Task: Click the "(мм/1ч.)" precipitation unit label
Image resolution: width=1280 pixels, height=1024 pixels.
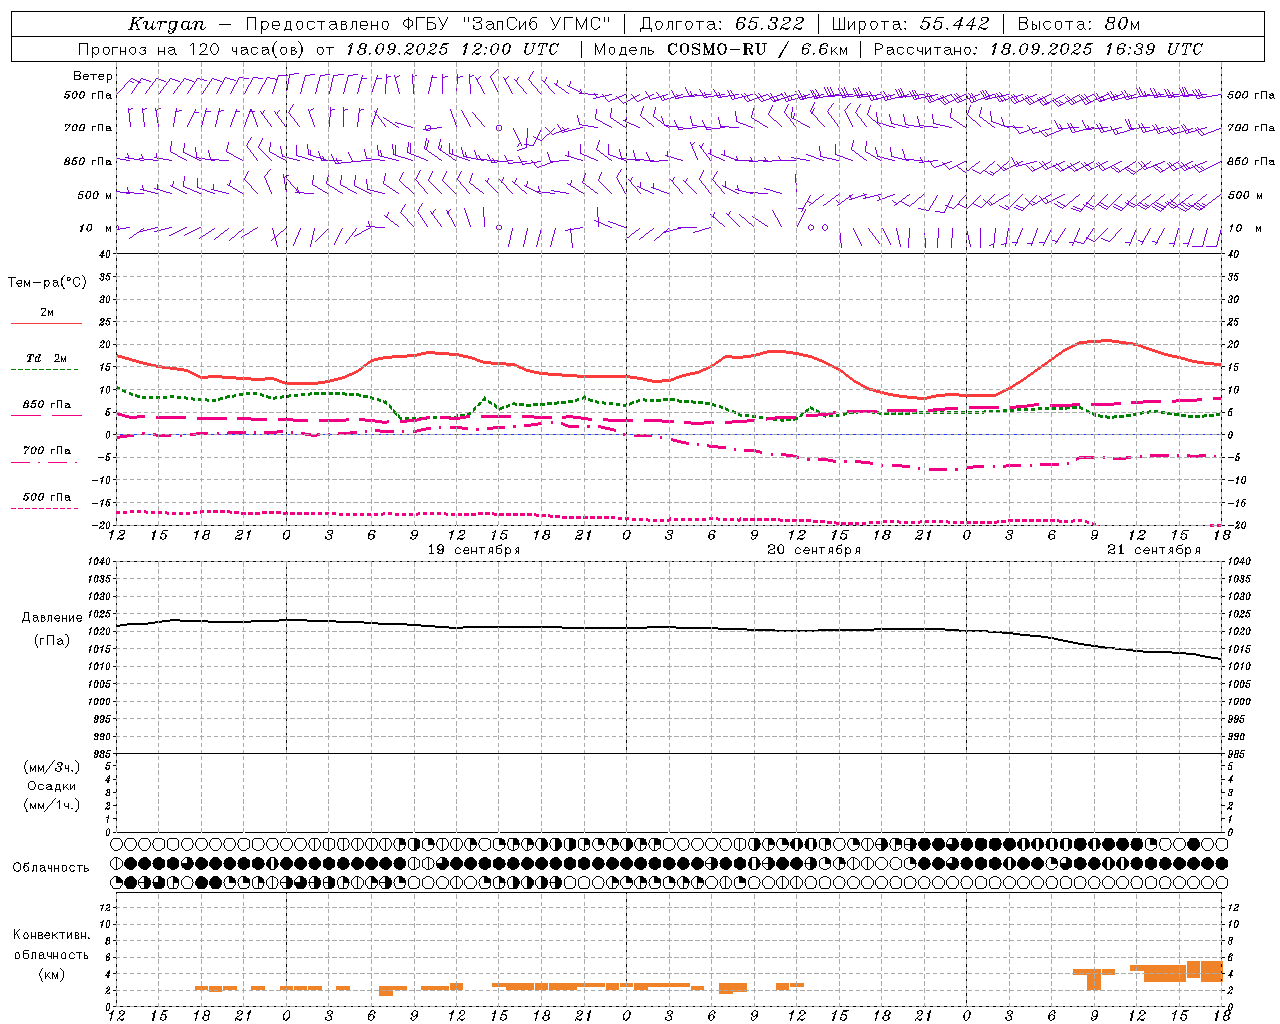Action: [51, 805]
